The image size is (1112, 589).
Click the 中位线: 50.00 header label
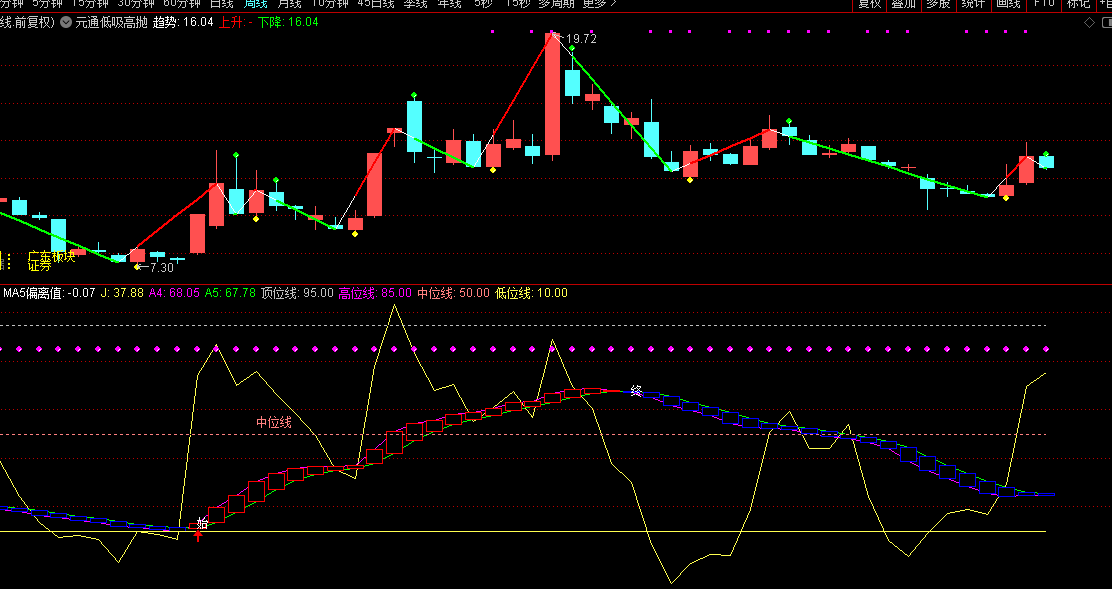[x=453, y=293]
